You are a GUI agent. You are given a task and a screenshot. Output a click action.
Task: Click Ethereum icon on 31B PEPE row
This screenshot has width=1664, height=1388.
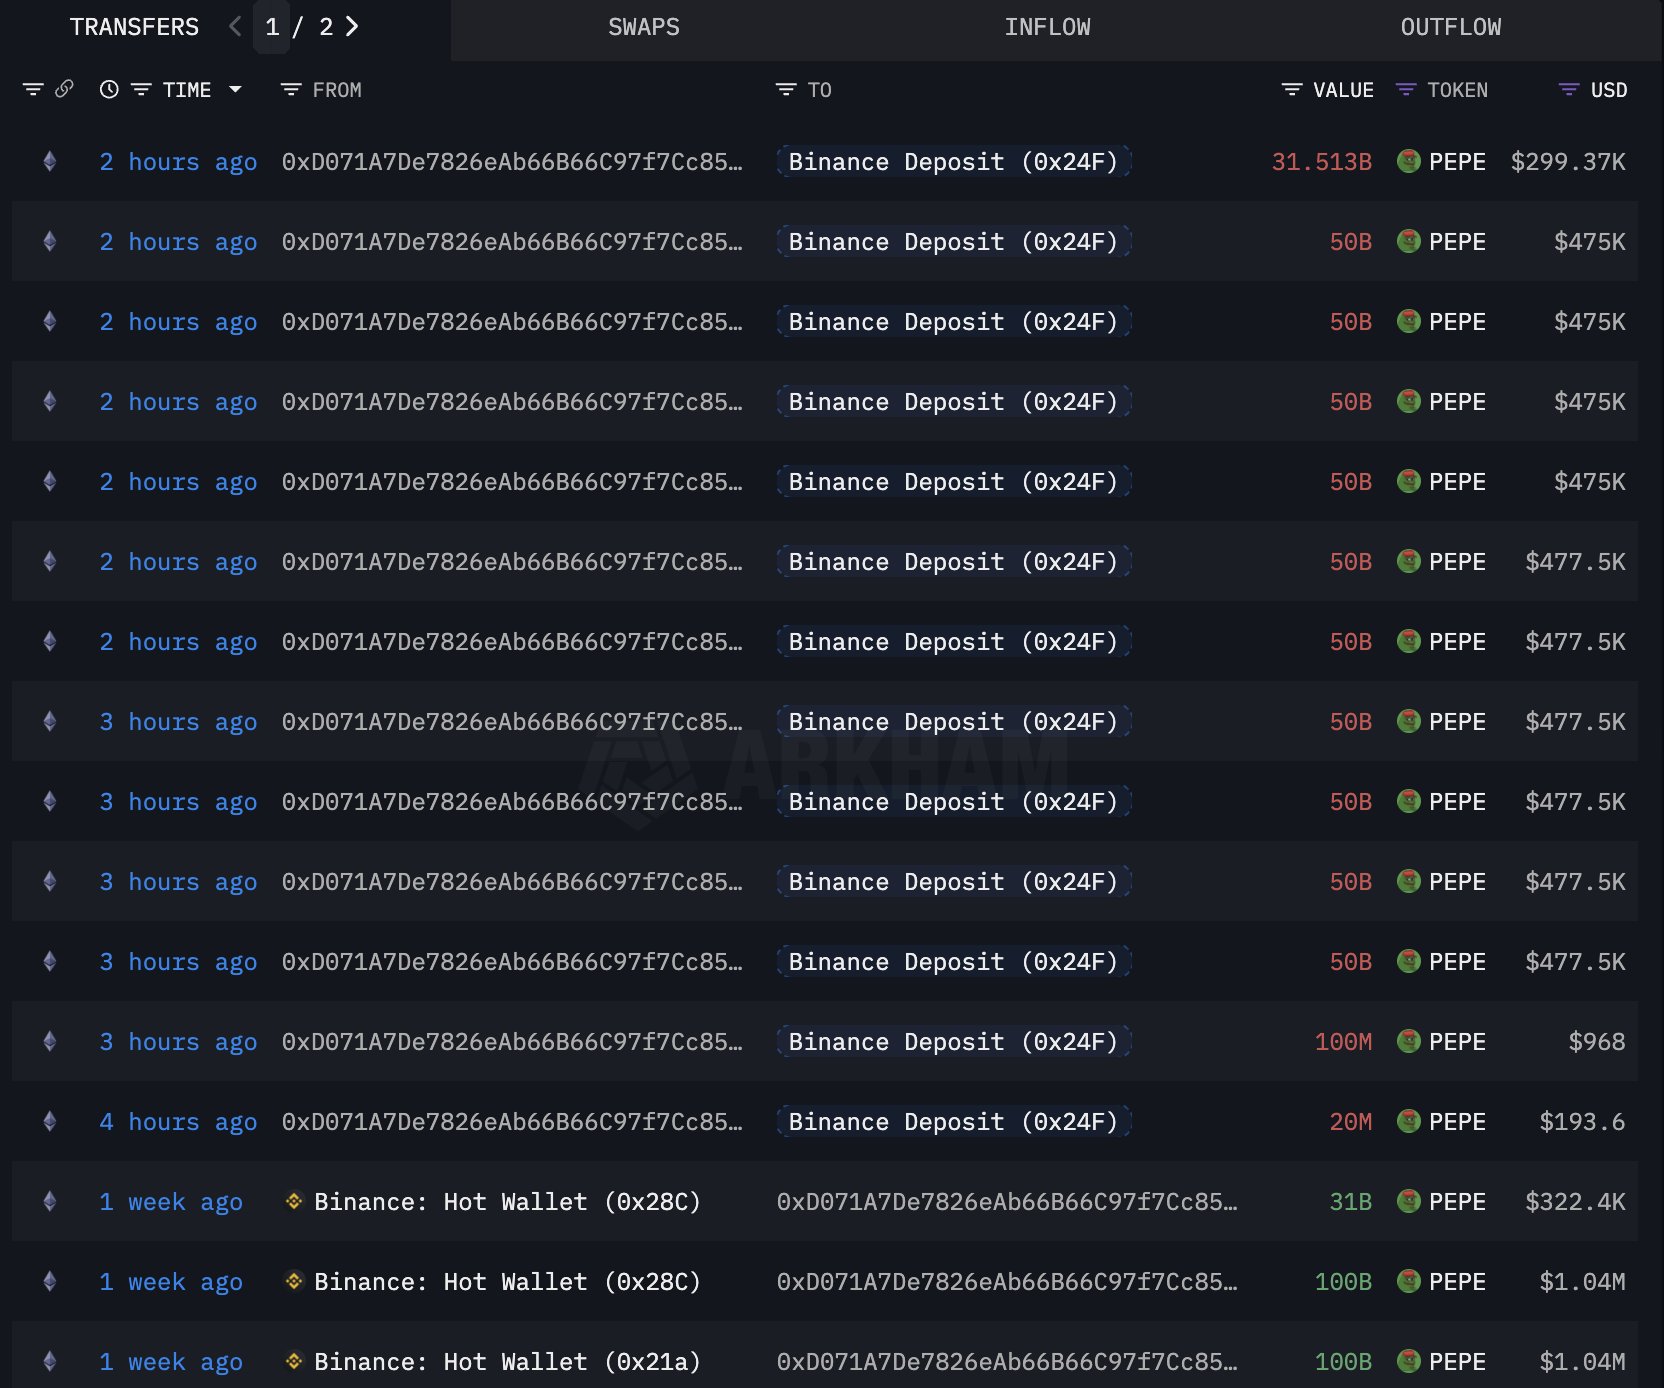click(50, 1201)
